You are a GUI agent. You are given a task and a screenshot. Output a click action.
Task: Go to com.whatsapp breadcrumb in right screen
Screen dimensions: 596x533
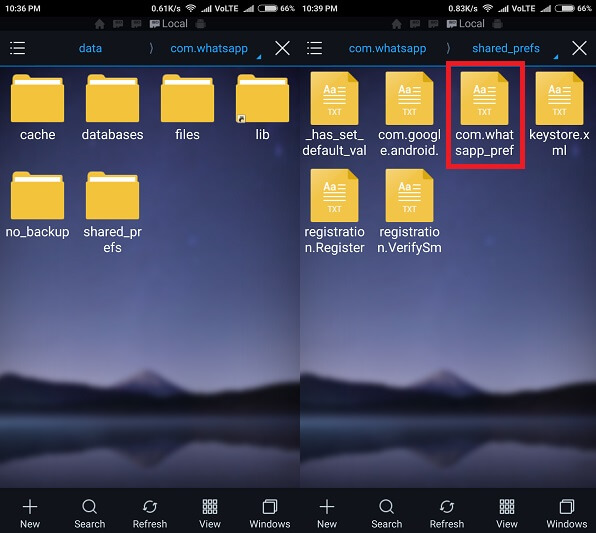tap(387, 48)
